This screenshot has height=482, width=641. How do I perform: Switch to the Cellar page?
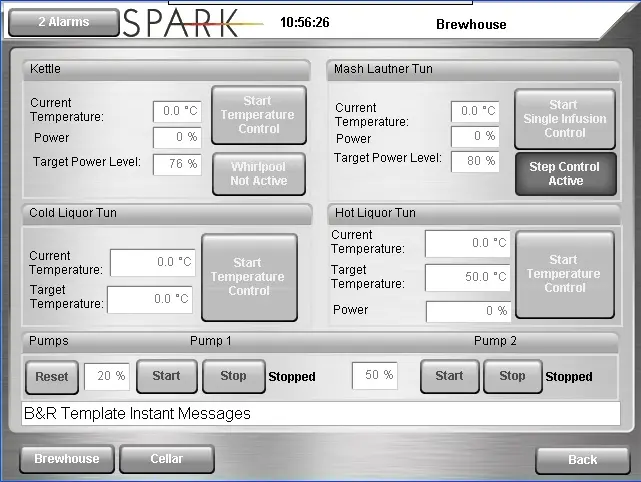click(x=167, y=459)
